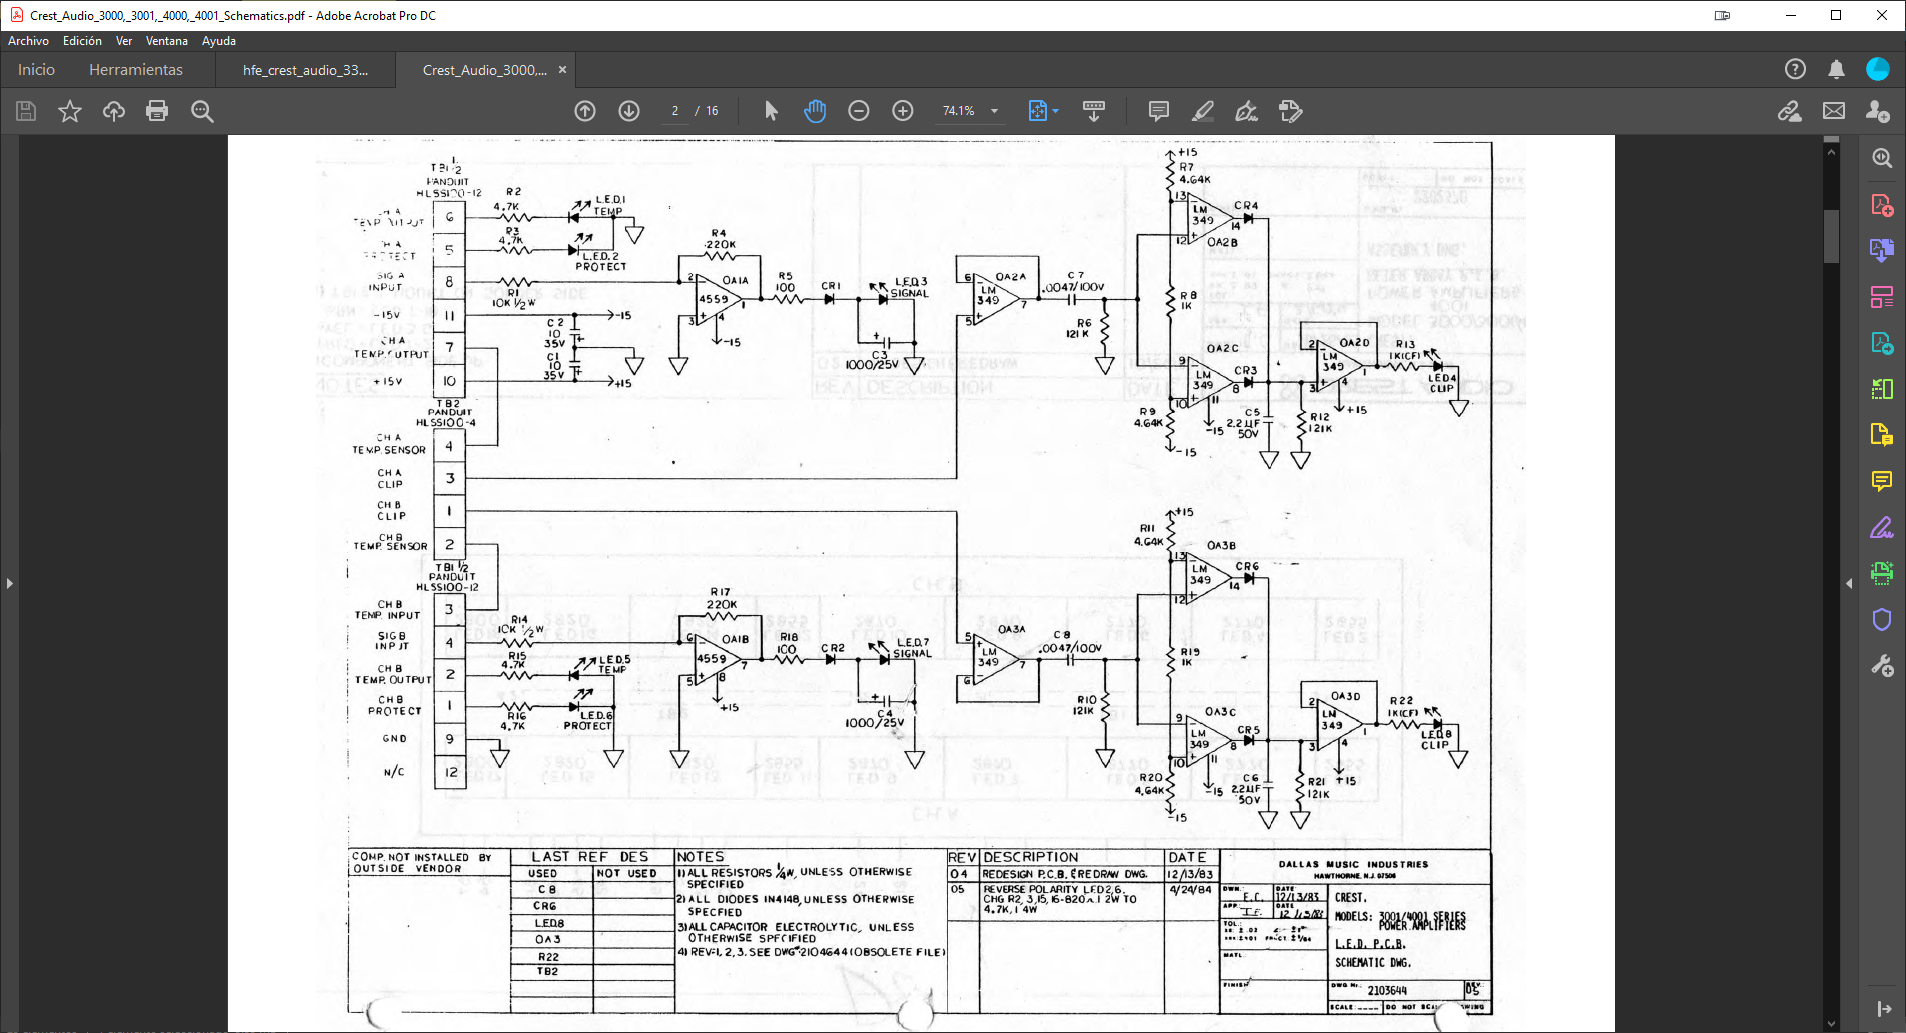Click the upload to cloud icon
1906x1033 pixels.
point(114,111)
